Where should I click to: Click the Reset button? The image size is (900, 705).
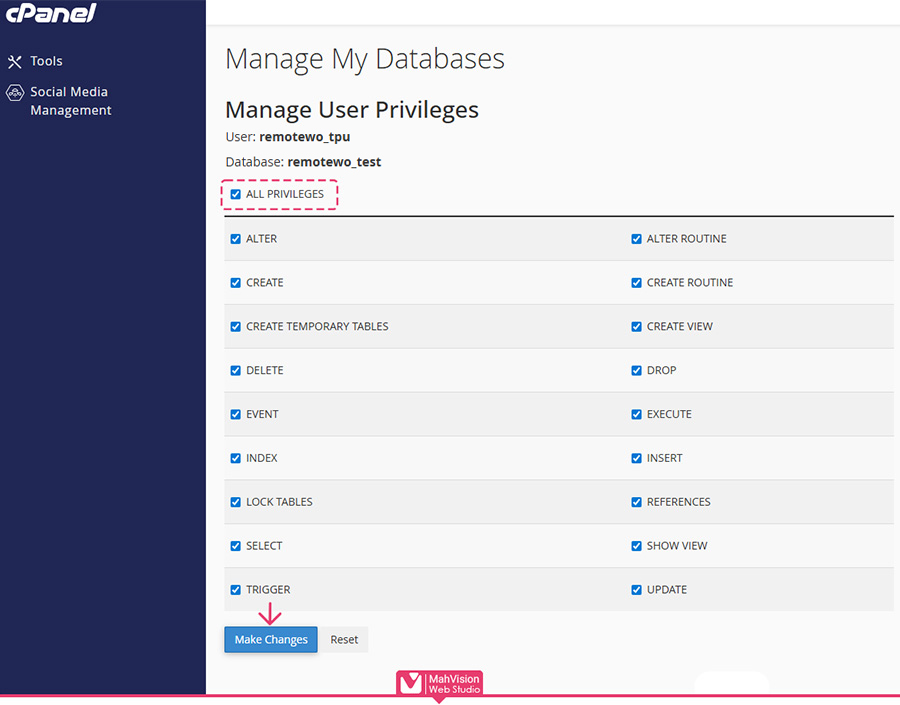click(344, 640)
